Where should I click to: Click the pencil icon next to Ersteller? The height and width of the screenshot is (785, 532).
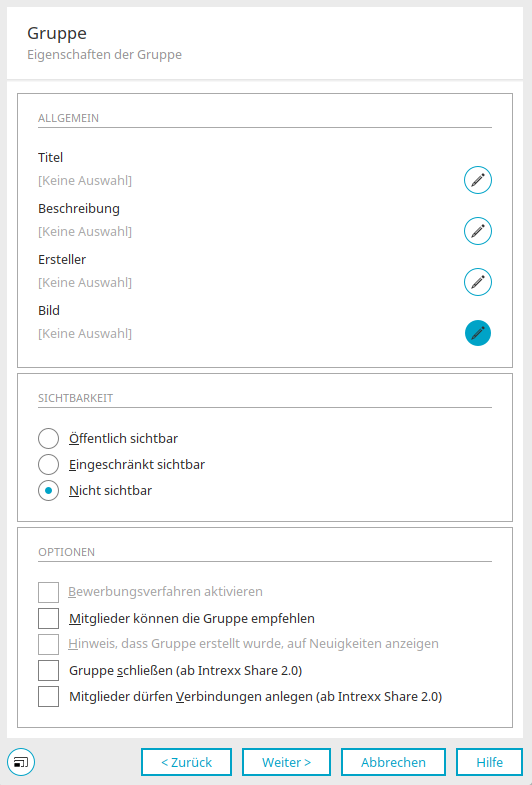(x=478, y=282)
